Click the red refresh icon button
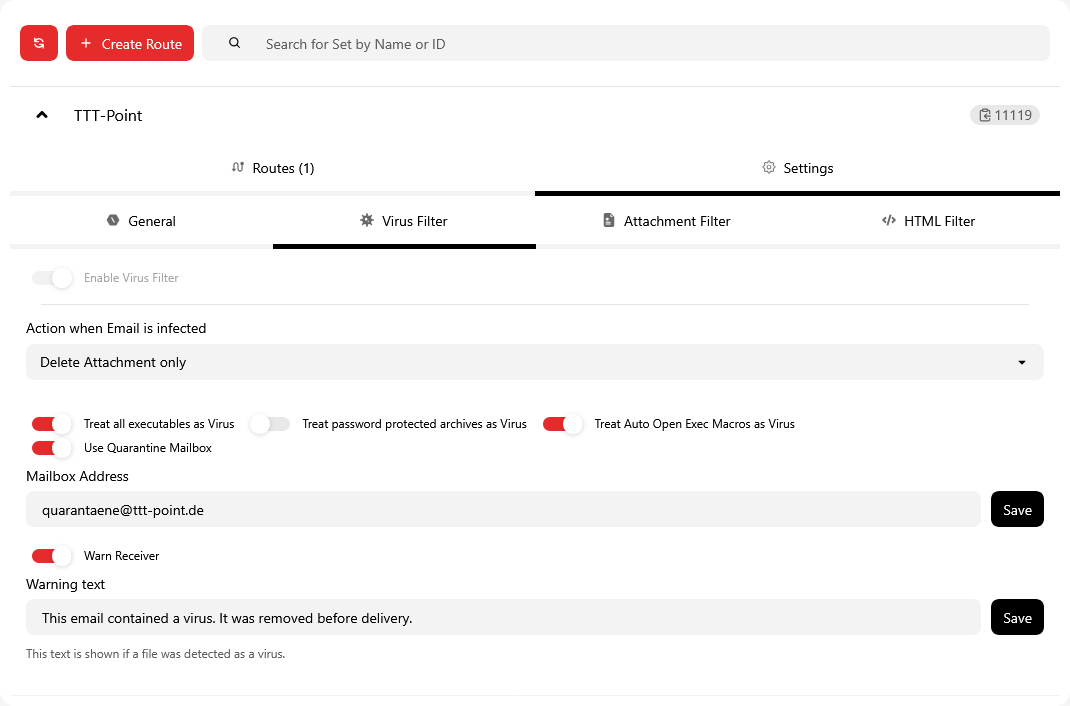This screenshot has width=1070, height=706. (39, 43)
